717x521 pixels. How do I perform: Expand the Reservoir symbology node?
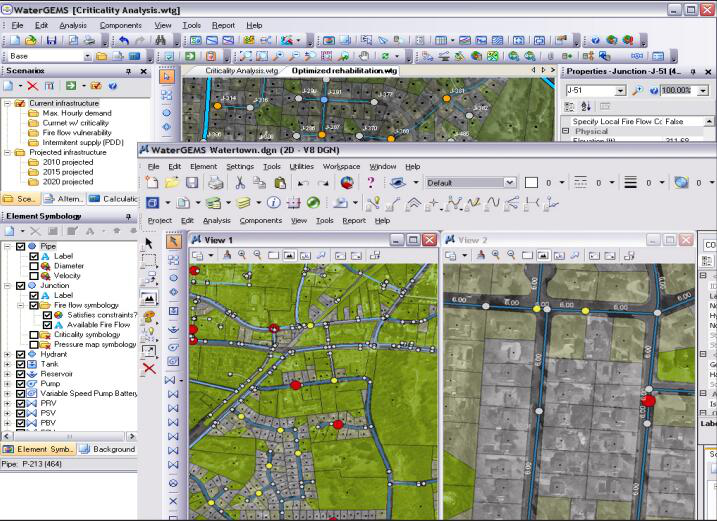click(x=7, y=374)
